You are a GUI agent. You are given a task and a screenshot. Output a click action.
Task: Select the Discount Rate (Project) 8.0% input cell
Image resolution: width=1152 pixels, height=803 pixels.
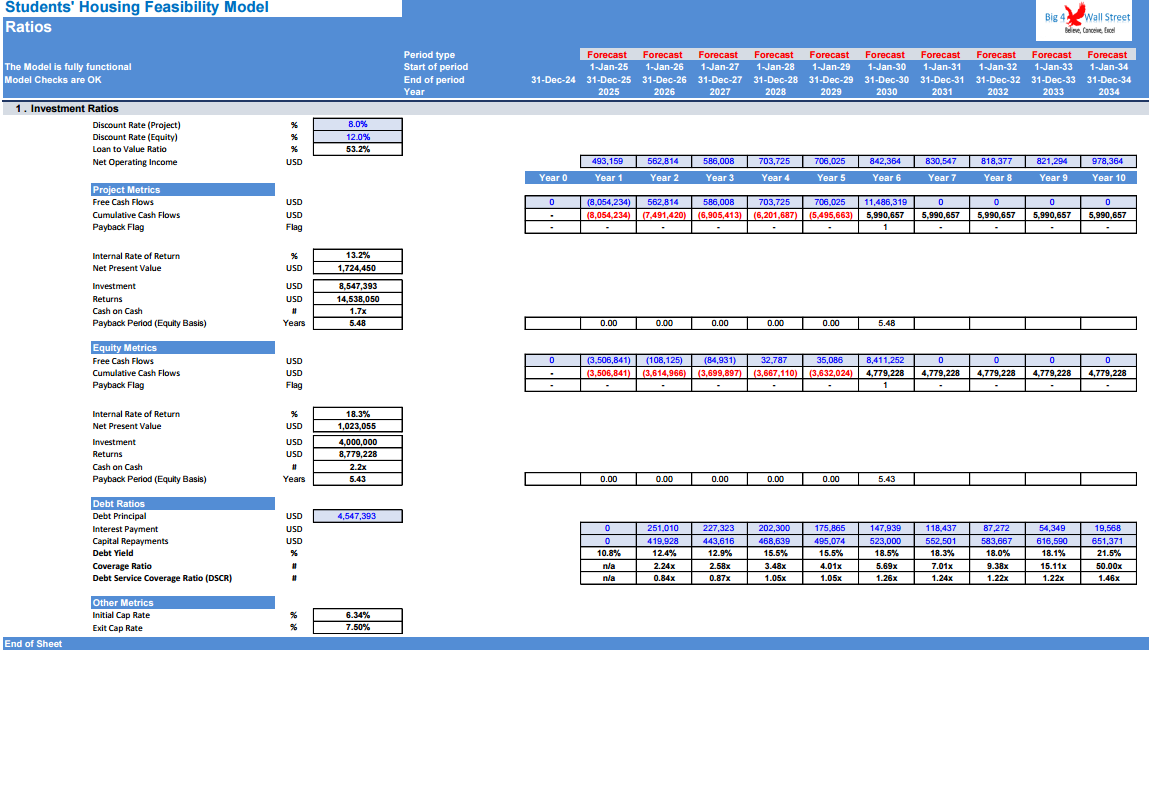(x=358, y=124)
